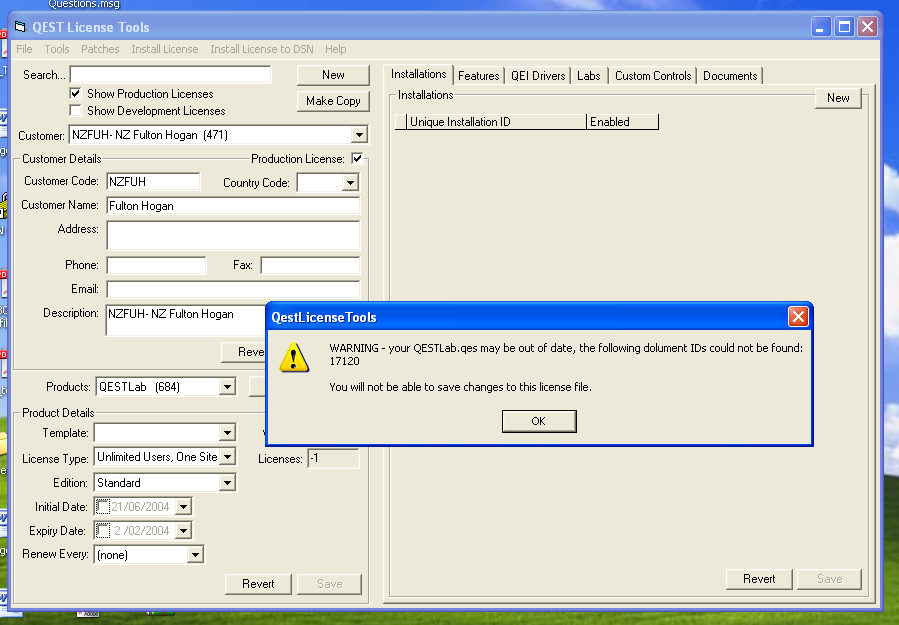Open the License Type dropdown
The height and width of the screenshot is (625, 899).
[x=227, y=457]
